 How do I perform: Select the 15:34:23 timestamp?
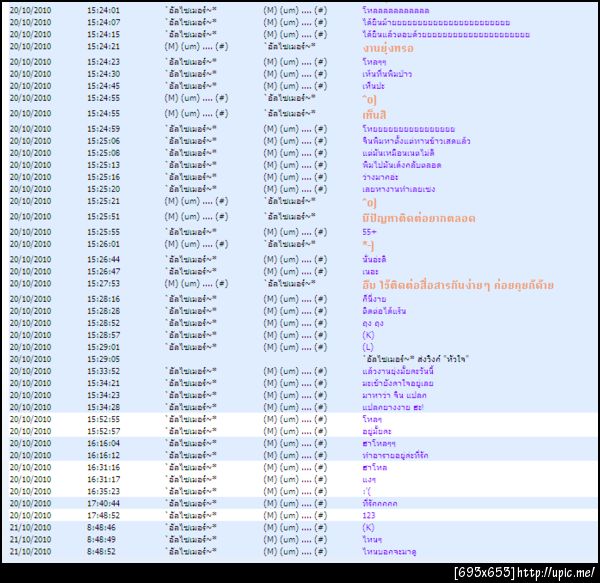pyautogui.click(x=103, y=395)
